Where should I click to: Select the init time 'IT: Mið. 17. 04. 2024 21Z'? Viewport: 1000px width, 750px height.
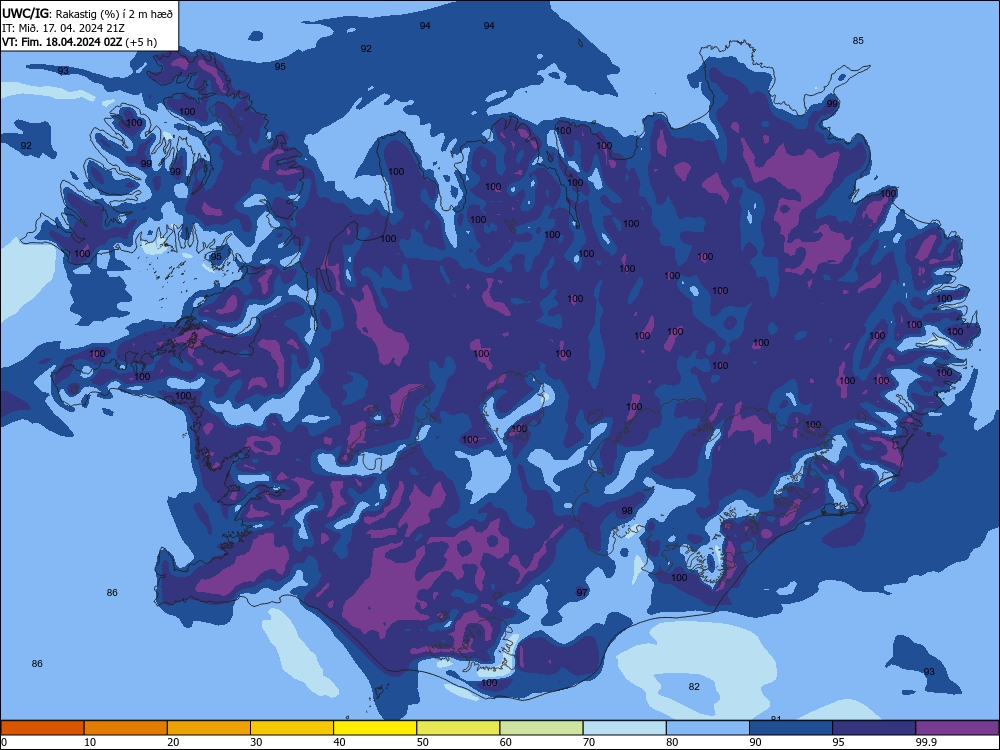point(63,27)
